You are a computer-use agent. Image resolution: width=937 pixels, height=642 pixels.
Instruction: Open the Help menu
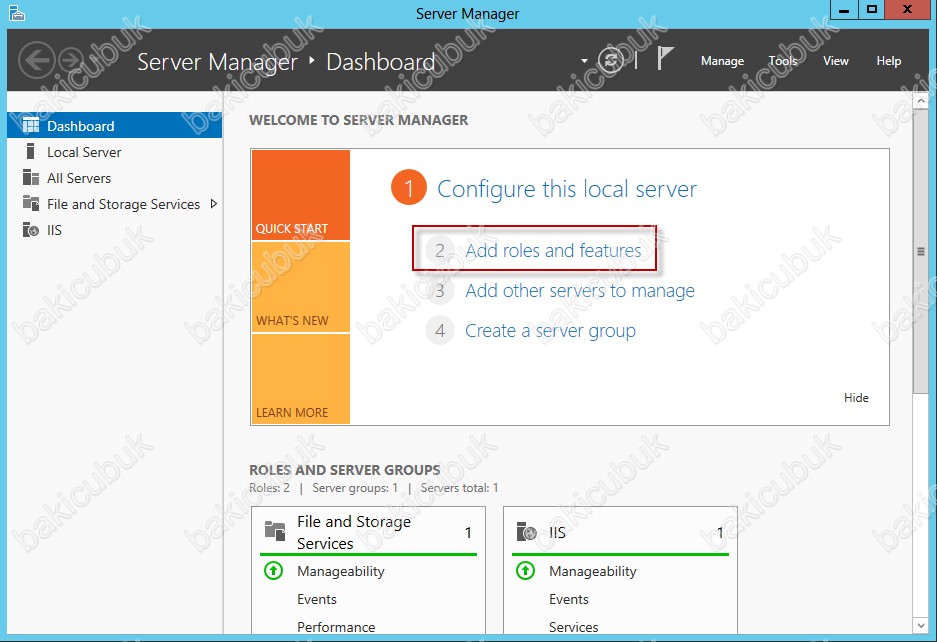pos(889,61)
